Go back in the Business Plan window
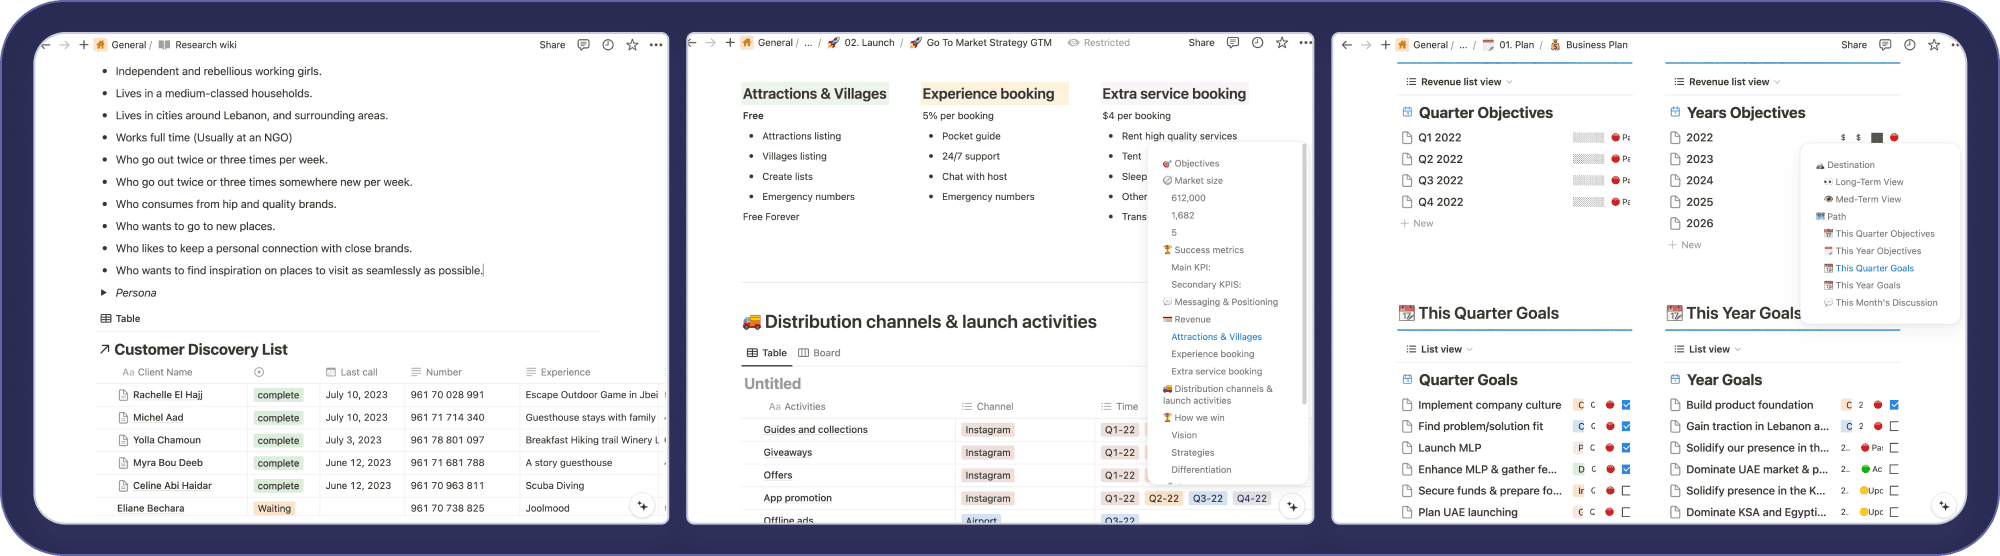 [x=1347, y=45]
